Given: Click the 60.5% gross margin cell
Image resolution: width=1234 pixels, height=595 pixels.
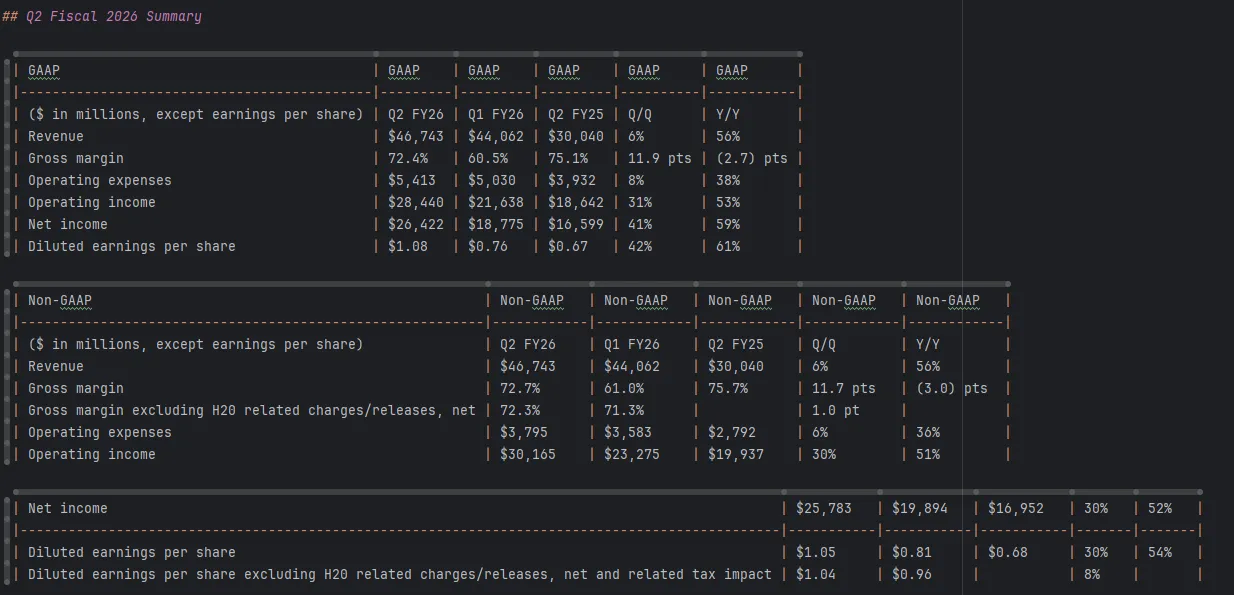Looking at the screenshot, I should pos(488,158).
